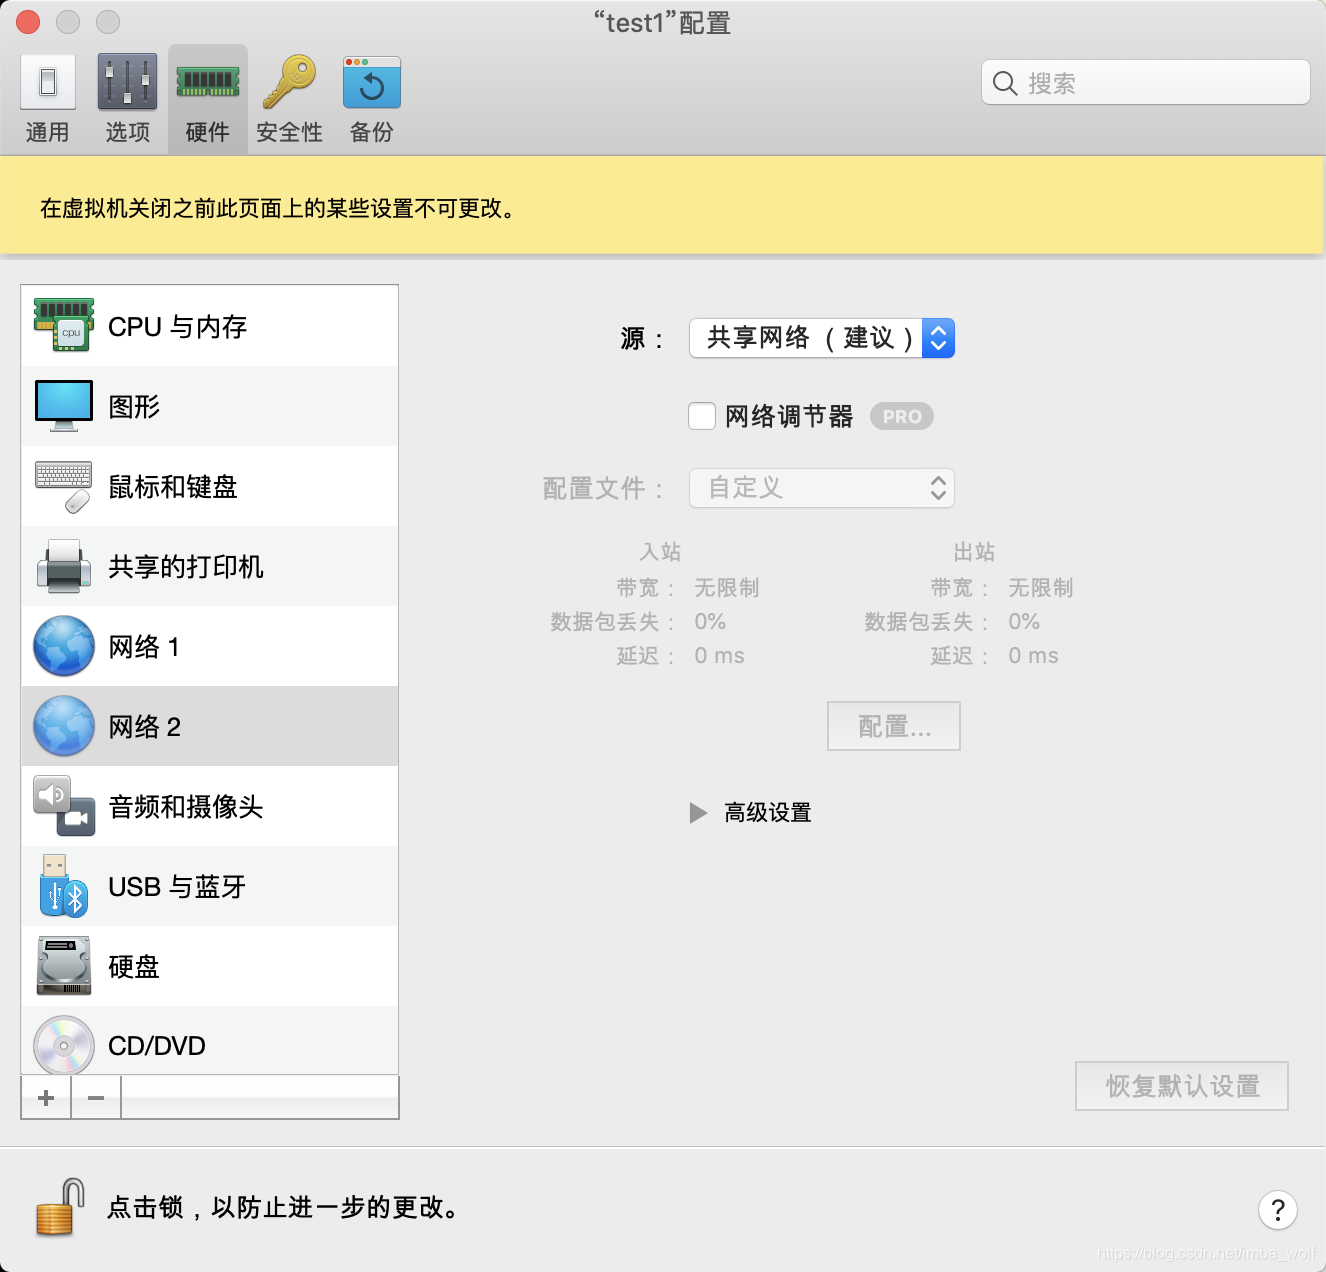The height and width of the screenshot is (1272, 1326).
Task: Open the 备份 backup icon
Action: 372,82
